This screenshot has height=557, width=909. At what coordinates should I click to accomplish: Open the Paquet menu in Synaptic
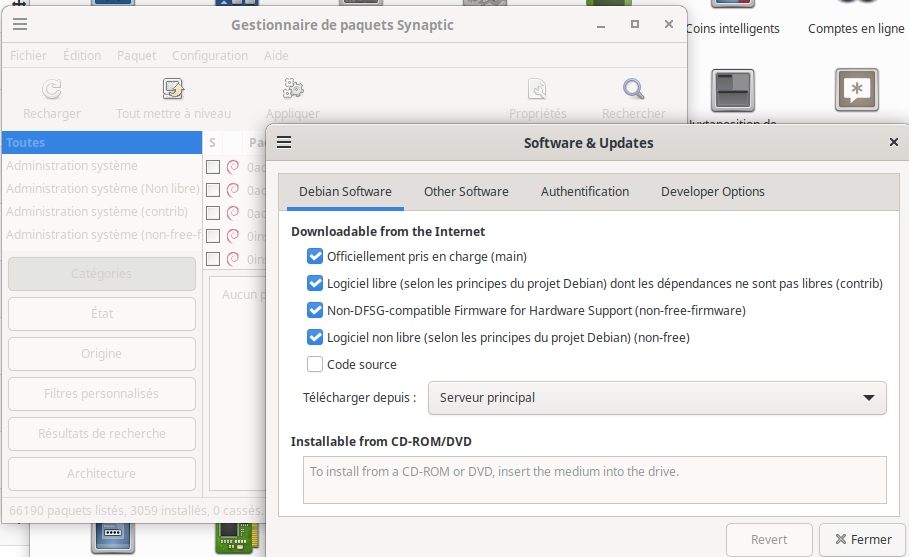tap(136, 56)
